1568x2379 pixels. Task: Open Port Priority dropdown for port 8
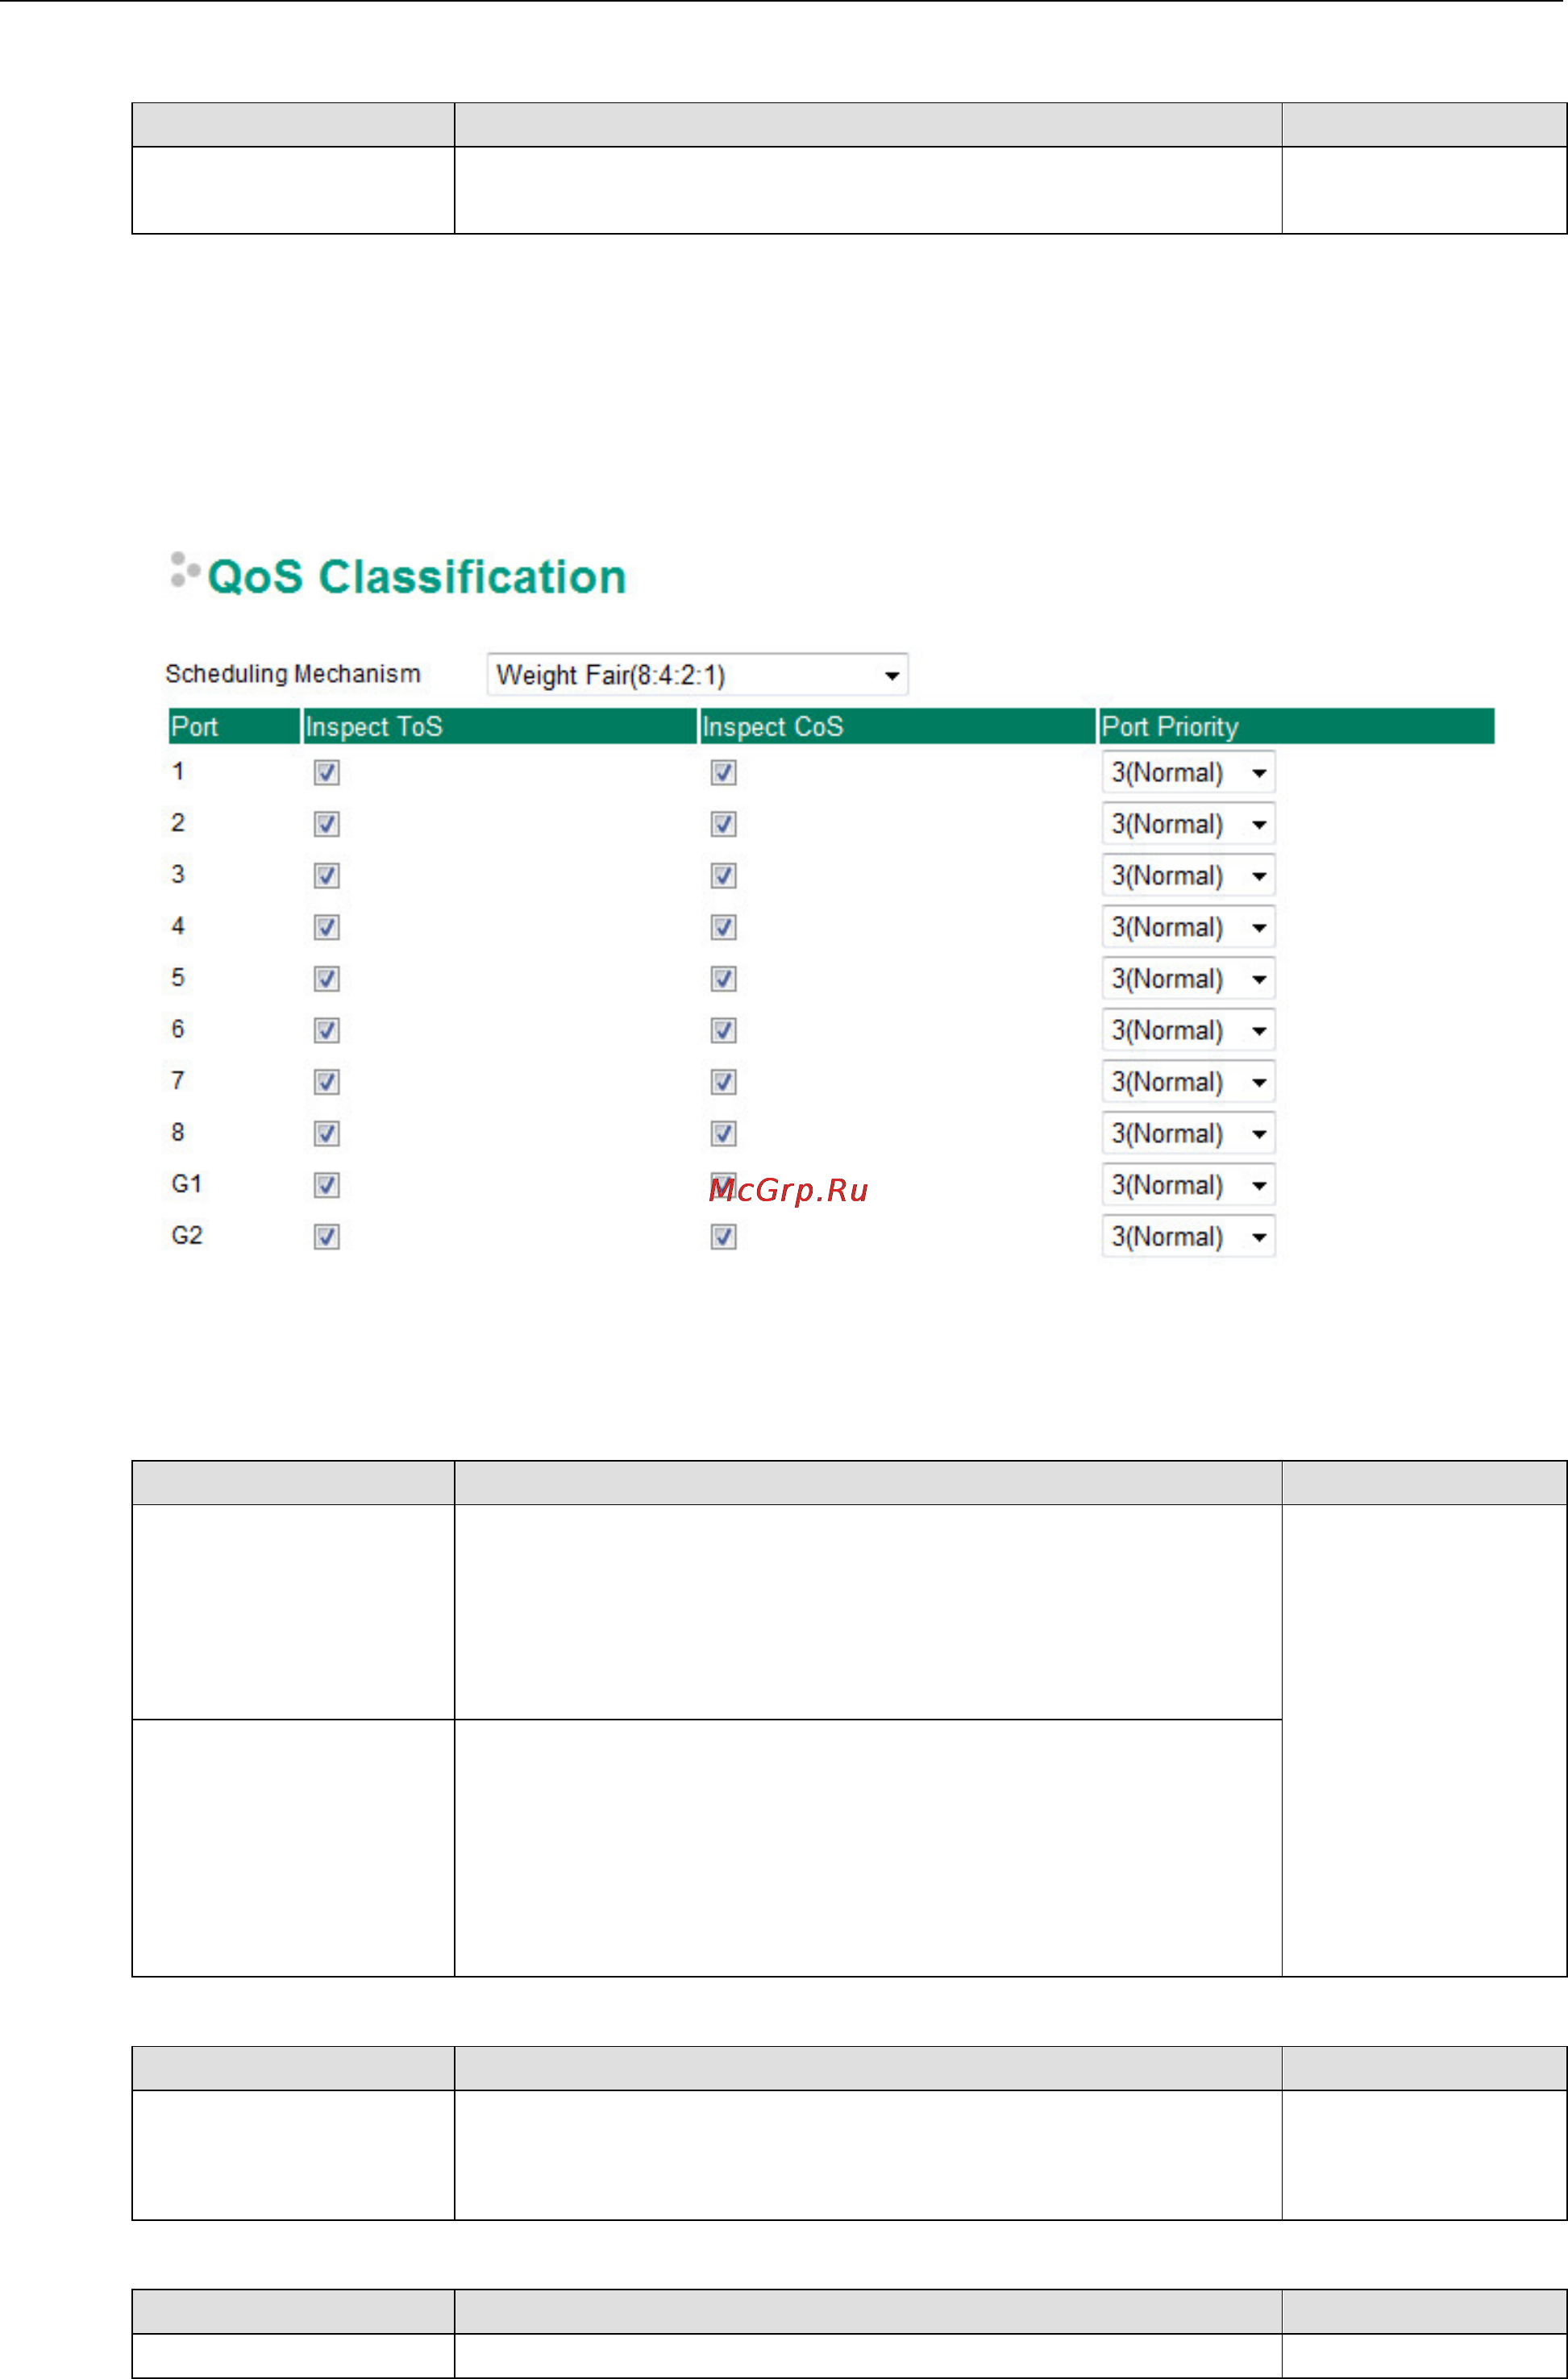(x=1188, y=1133)
